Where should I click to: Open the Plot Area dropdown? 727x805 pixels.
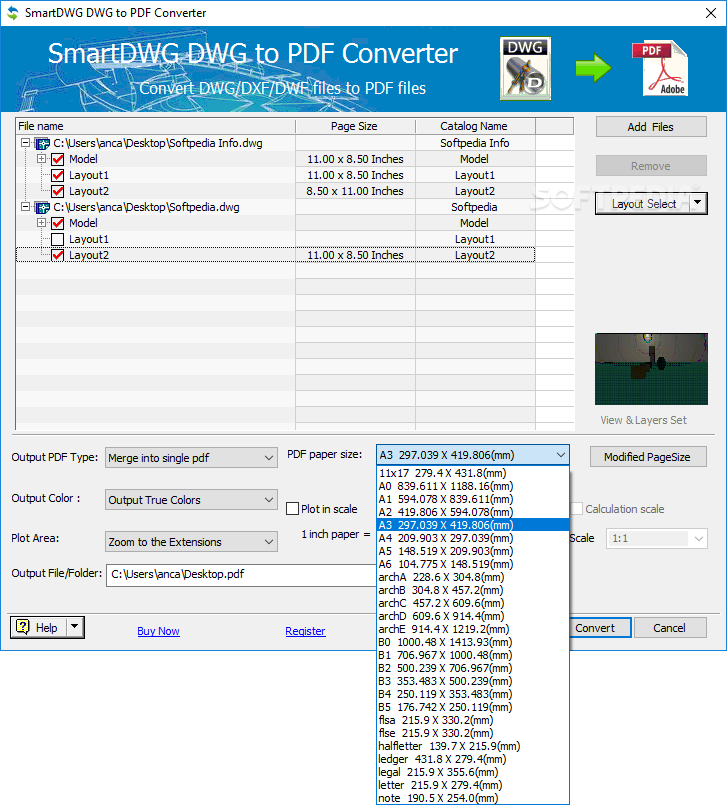[269, 542]
